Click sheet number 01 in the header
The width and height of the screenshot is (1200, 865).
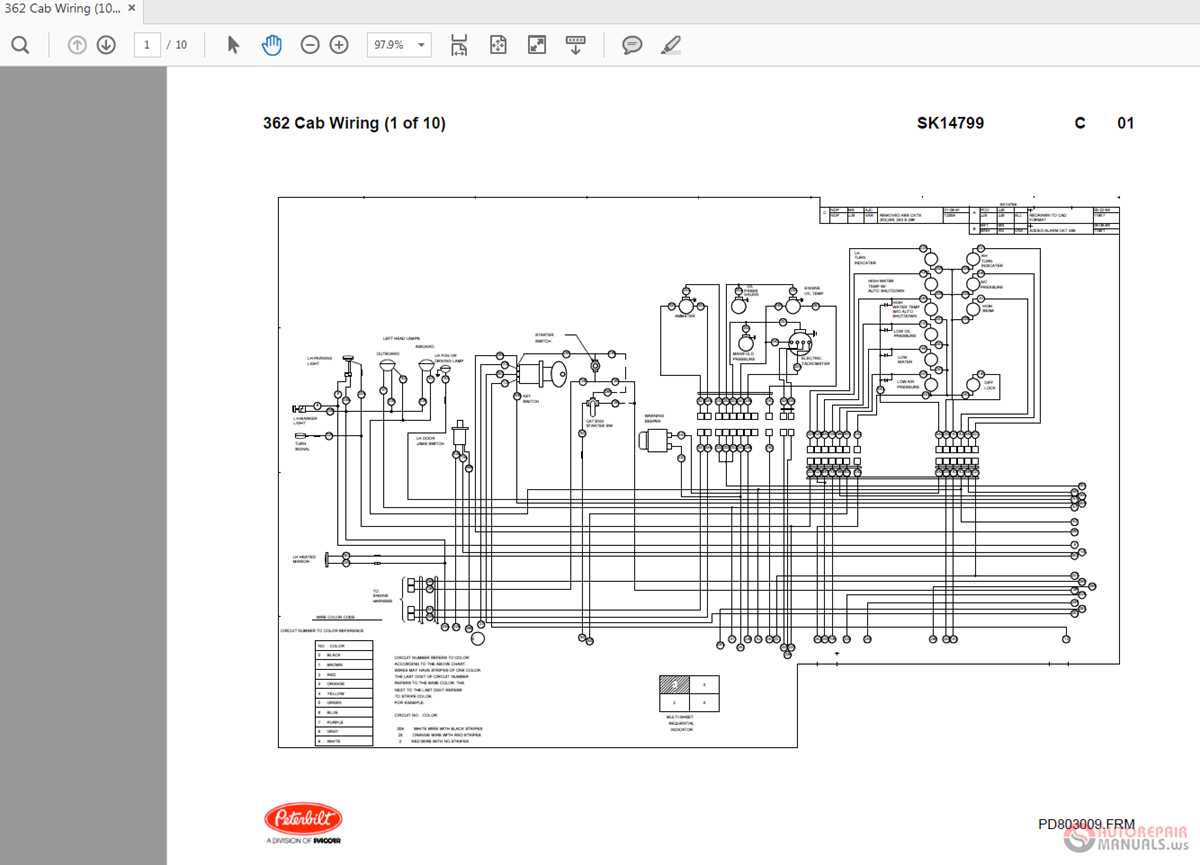pyautogui.click(x=1126, y=123)
